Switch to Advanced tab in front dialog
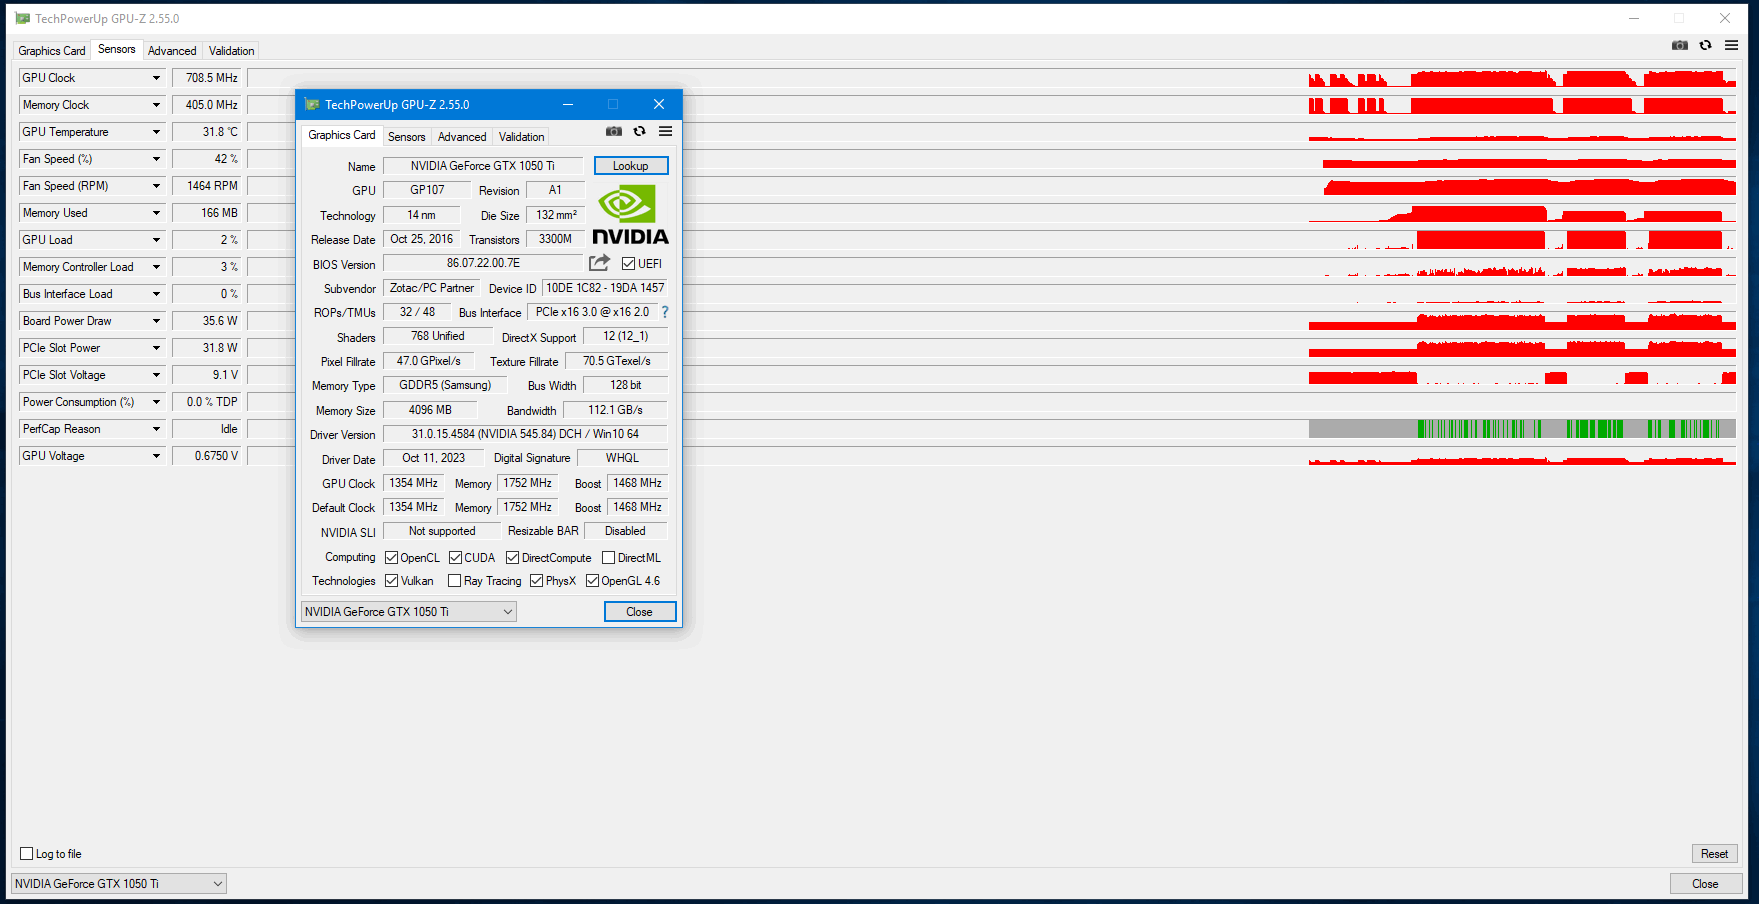 coord(462,137)
